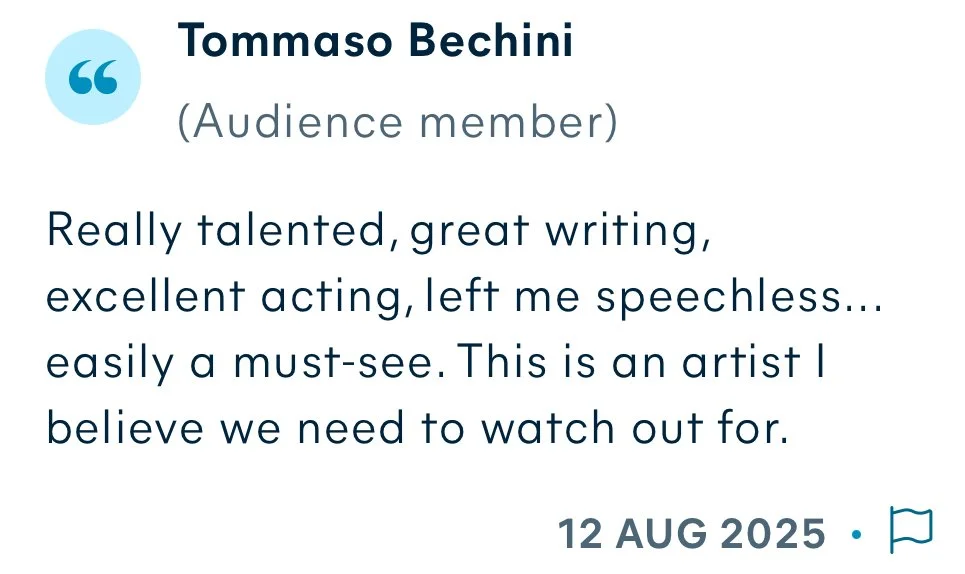Click the dot separator beside the date
965x574 pixels.
click(x=856, y=535)
